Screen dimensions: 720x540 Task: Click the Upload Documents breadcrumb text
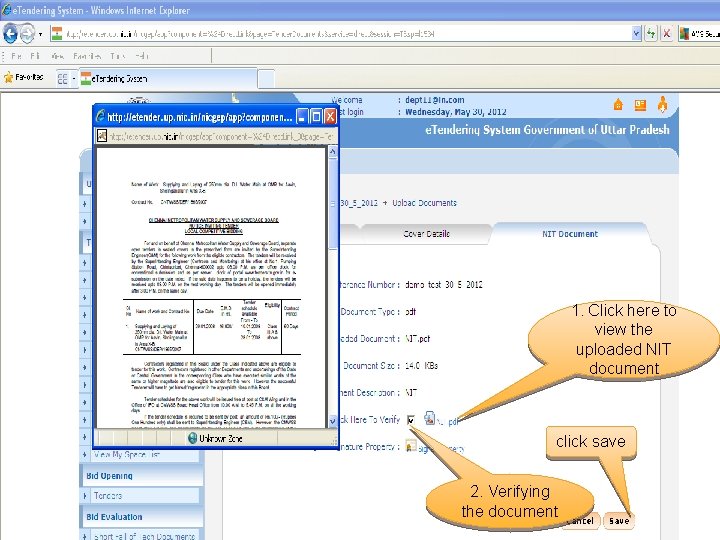pos(424,203)
